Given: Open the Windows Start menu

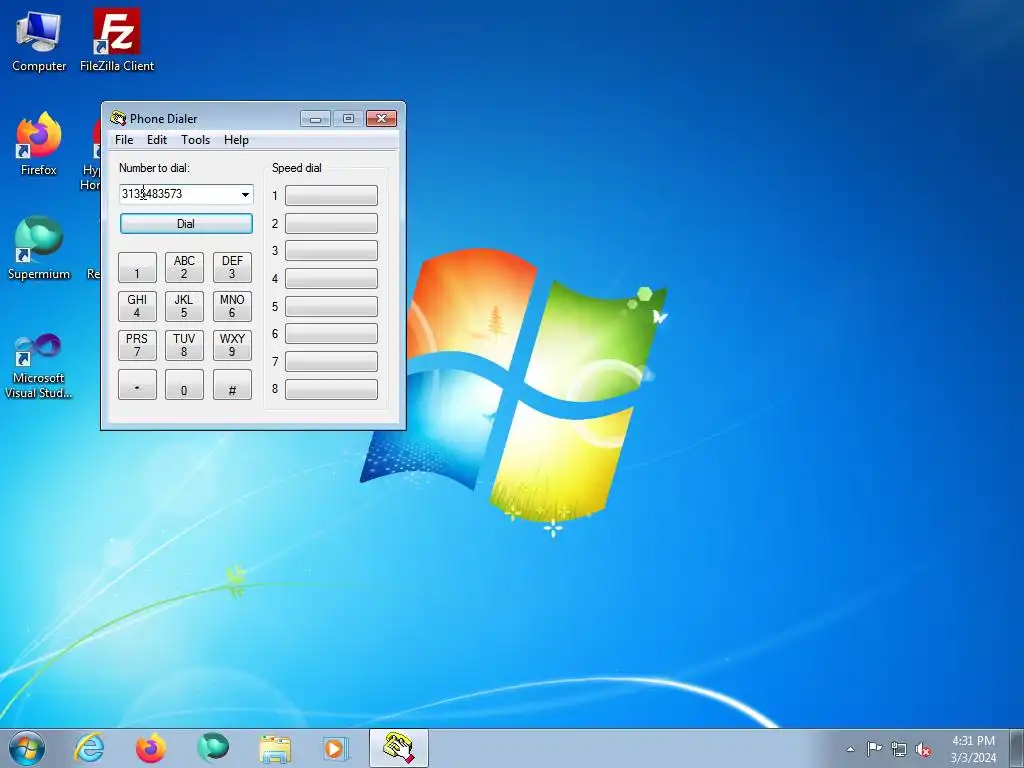Looking at the screenshot, I should click(x=27, y=748).
